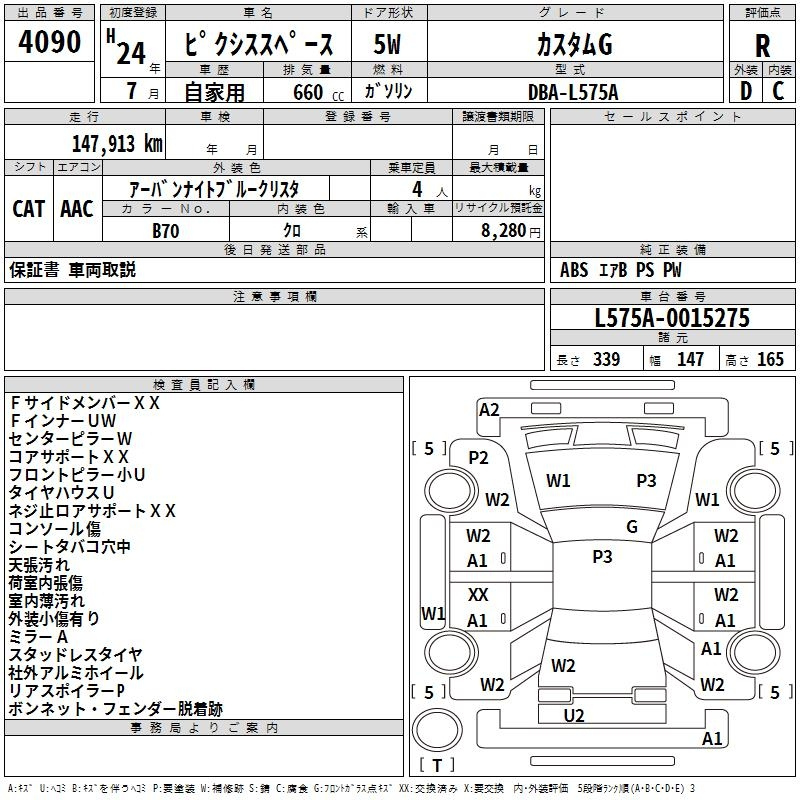The width and height of the screenshot is (800, 800).
Task: Click the inspector note 荷室内張傷
Action: tap(45, 583)
